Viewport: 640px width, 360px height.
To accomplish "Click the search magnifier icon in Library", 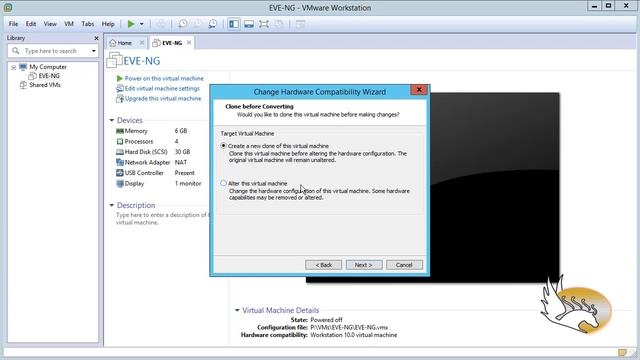I will 16,51.
